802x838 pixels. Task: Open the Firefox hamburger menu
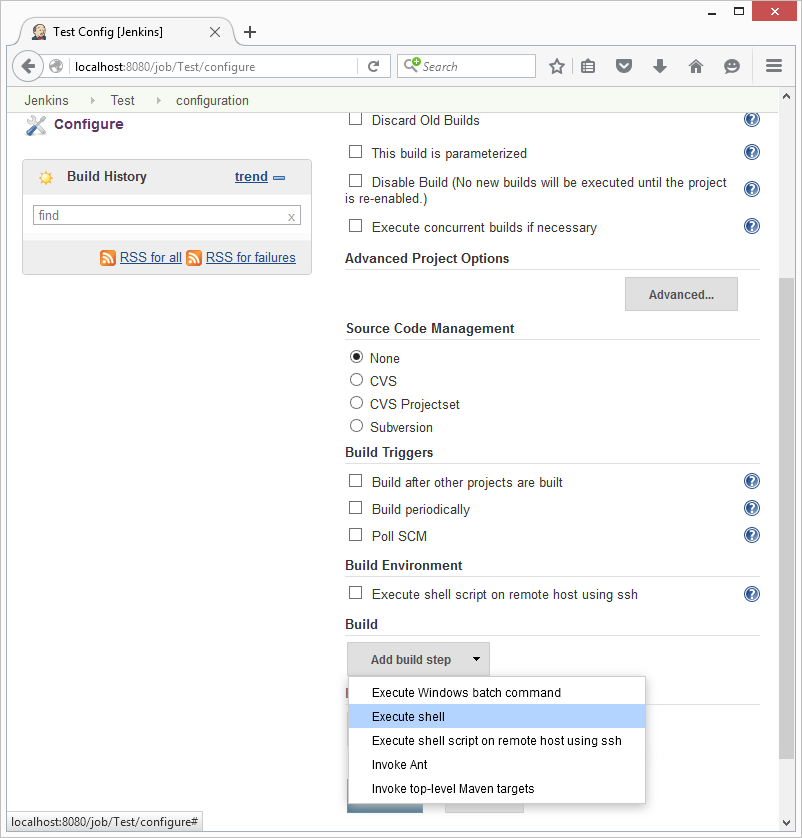(x=774, y=66)
